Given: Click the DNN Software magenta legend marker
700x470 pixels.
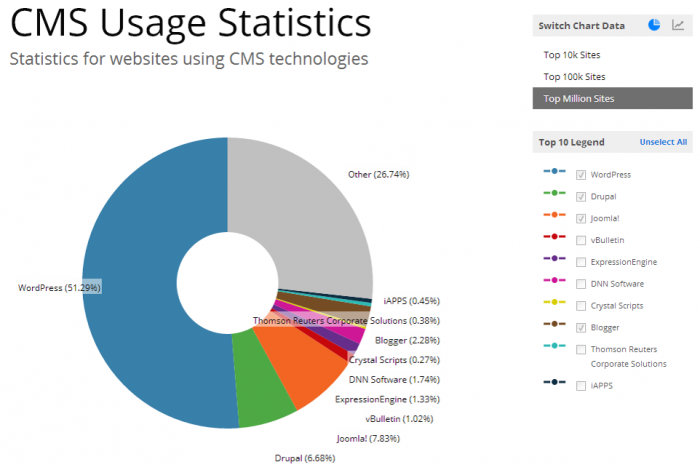Looking at the screenshot, I should click(554, 280).
